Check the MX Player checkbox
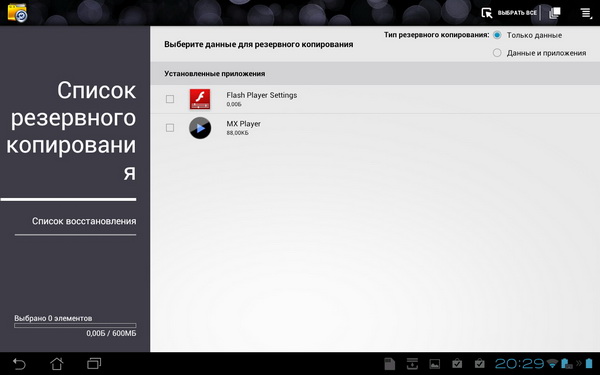 (x=170, y=128)
